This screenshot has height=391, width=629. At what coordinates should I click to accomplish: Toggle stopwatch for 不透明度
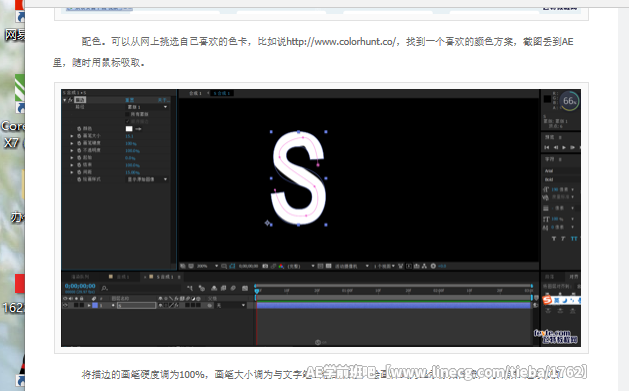click(x=79, y=150)
